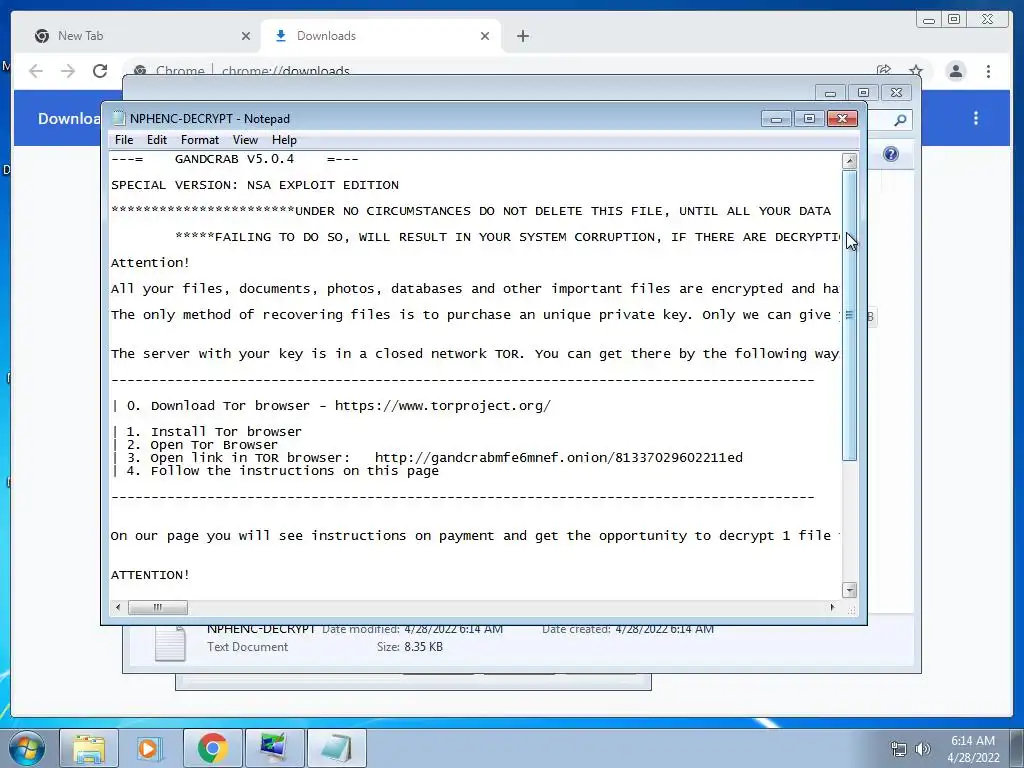This screenshot has height=768, width=1024.
Task: Click the Explorer window search magnifier icon
Action: pyautogui.click(x=901, y=120)
